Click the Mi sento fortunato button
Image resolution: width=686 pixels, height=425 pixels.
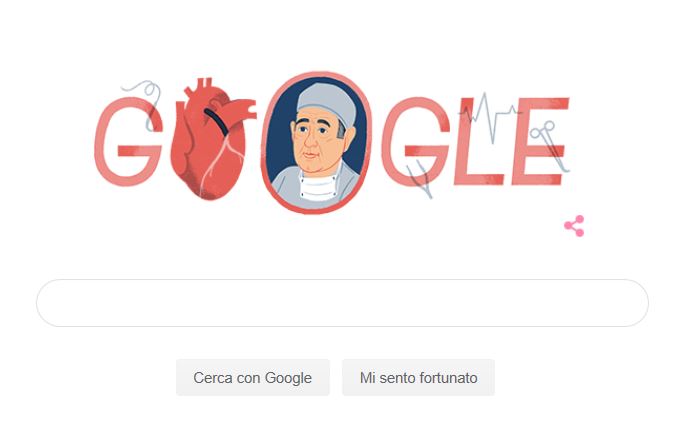click(418, 378)
